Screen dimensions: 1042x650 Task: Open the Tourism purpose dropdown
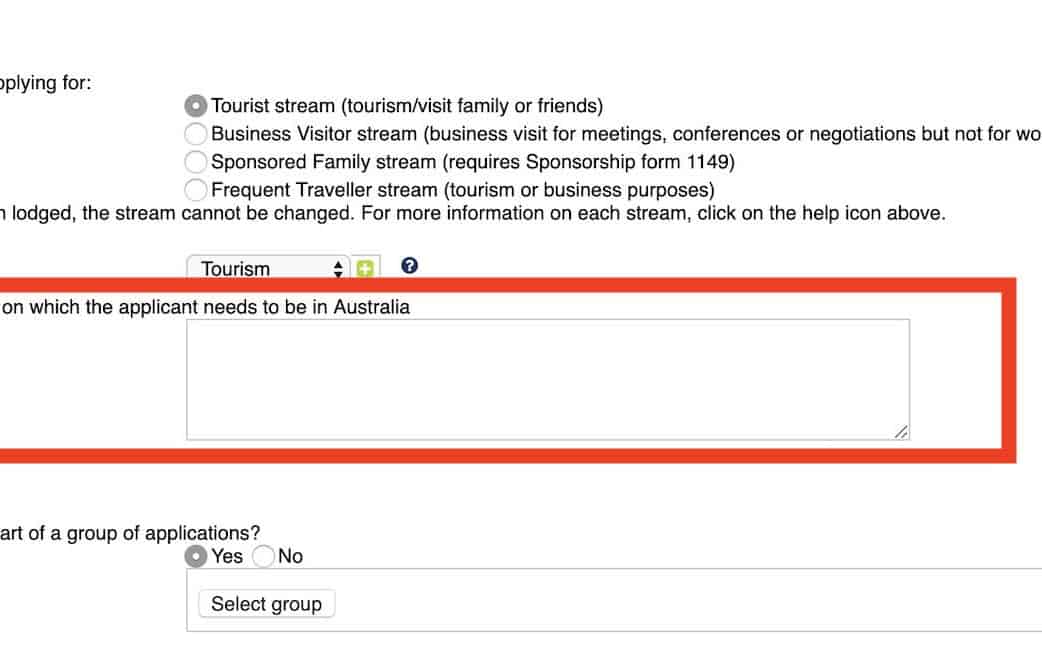coord(268,268)
